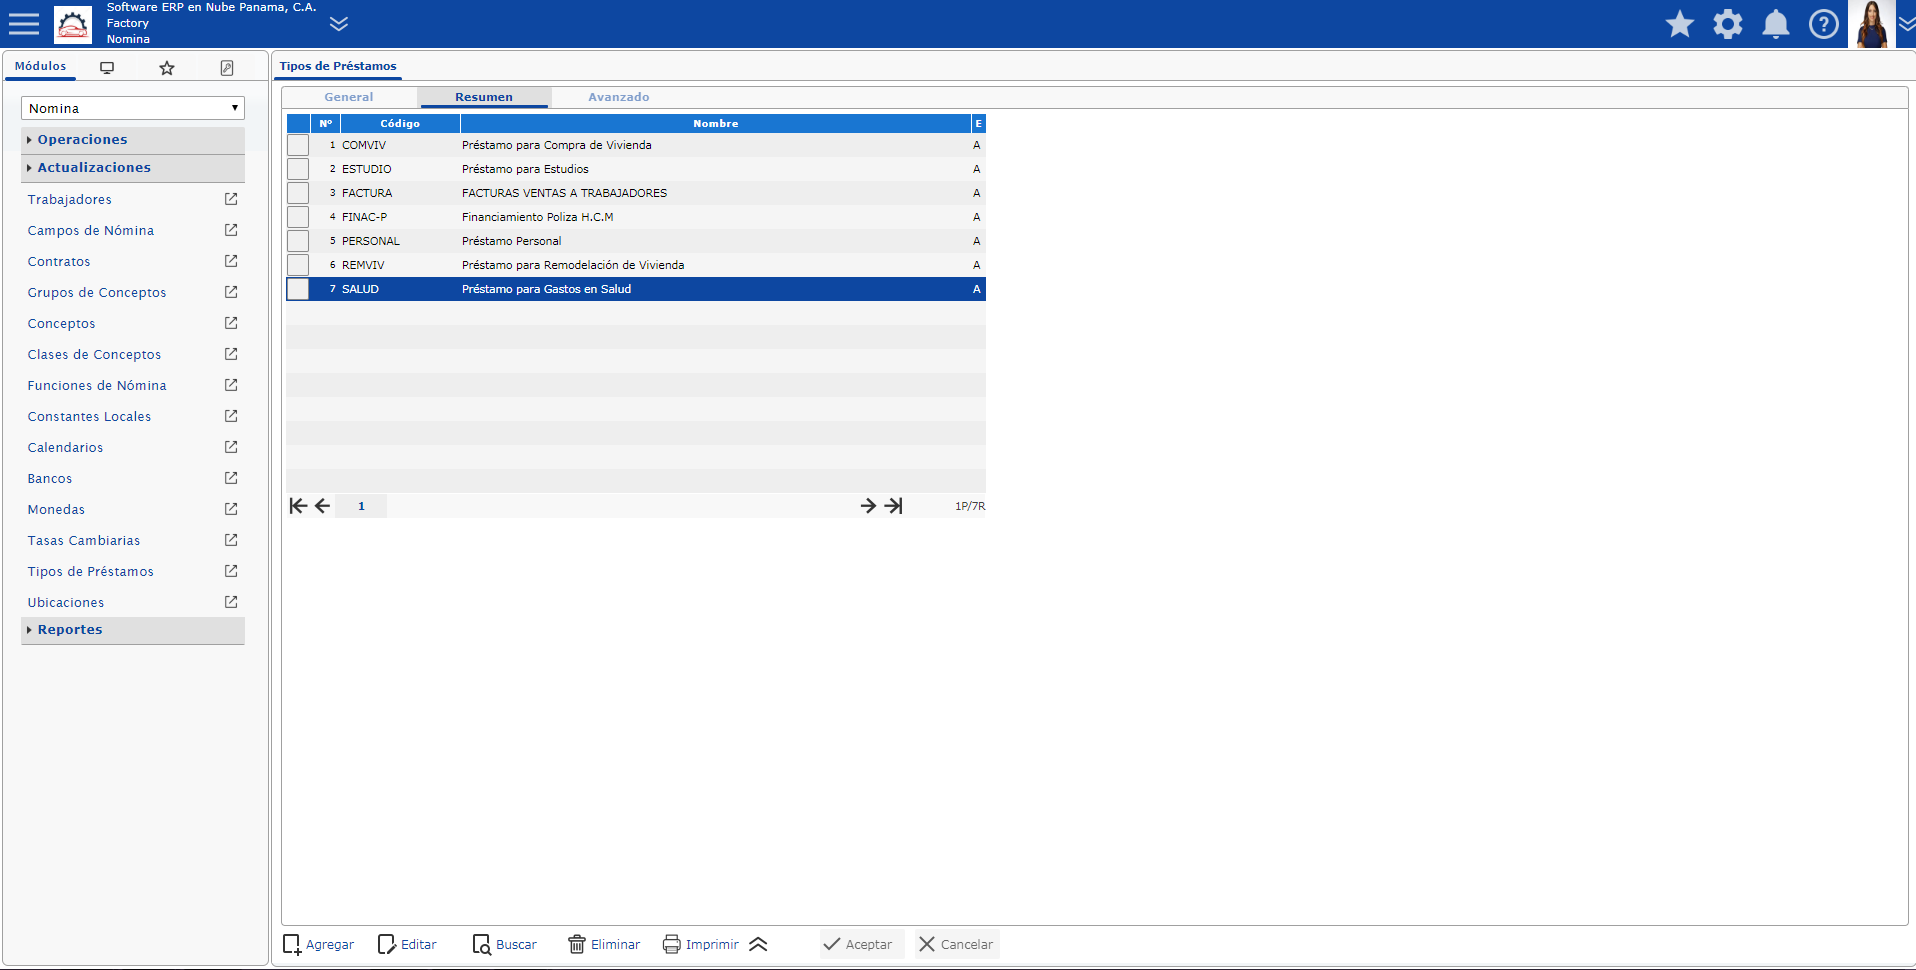The width and height of the screenshot is (1916, 970).
Task: Toggle the select-all header checkbox
Action: [x=298, y=123]
